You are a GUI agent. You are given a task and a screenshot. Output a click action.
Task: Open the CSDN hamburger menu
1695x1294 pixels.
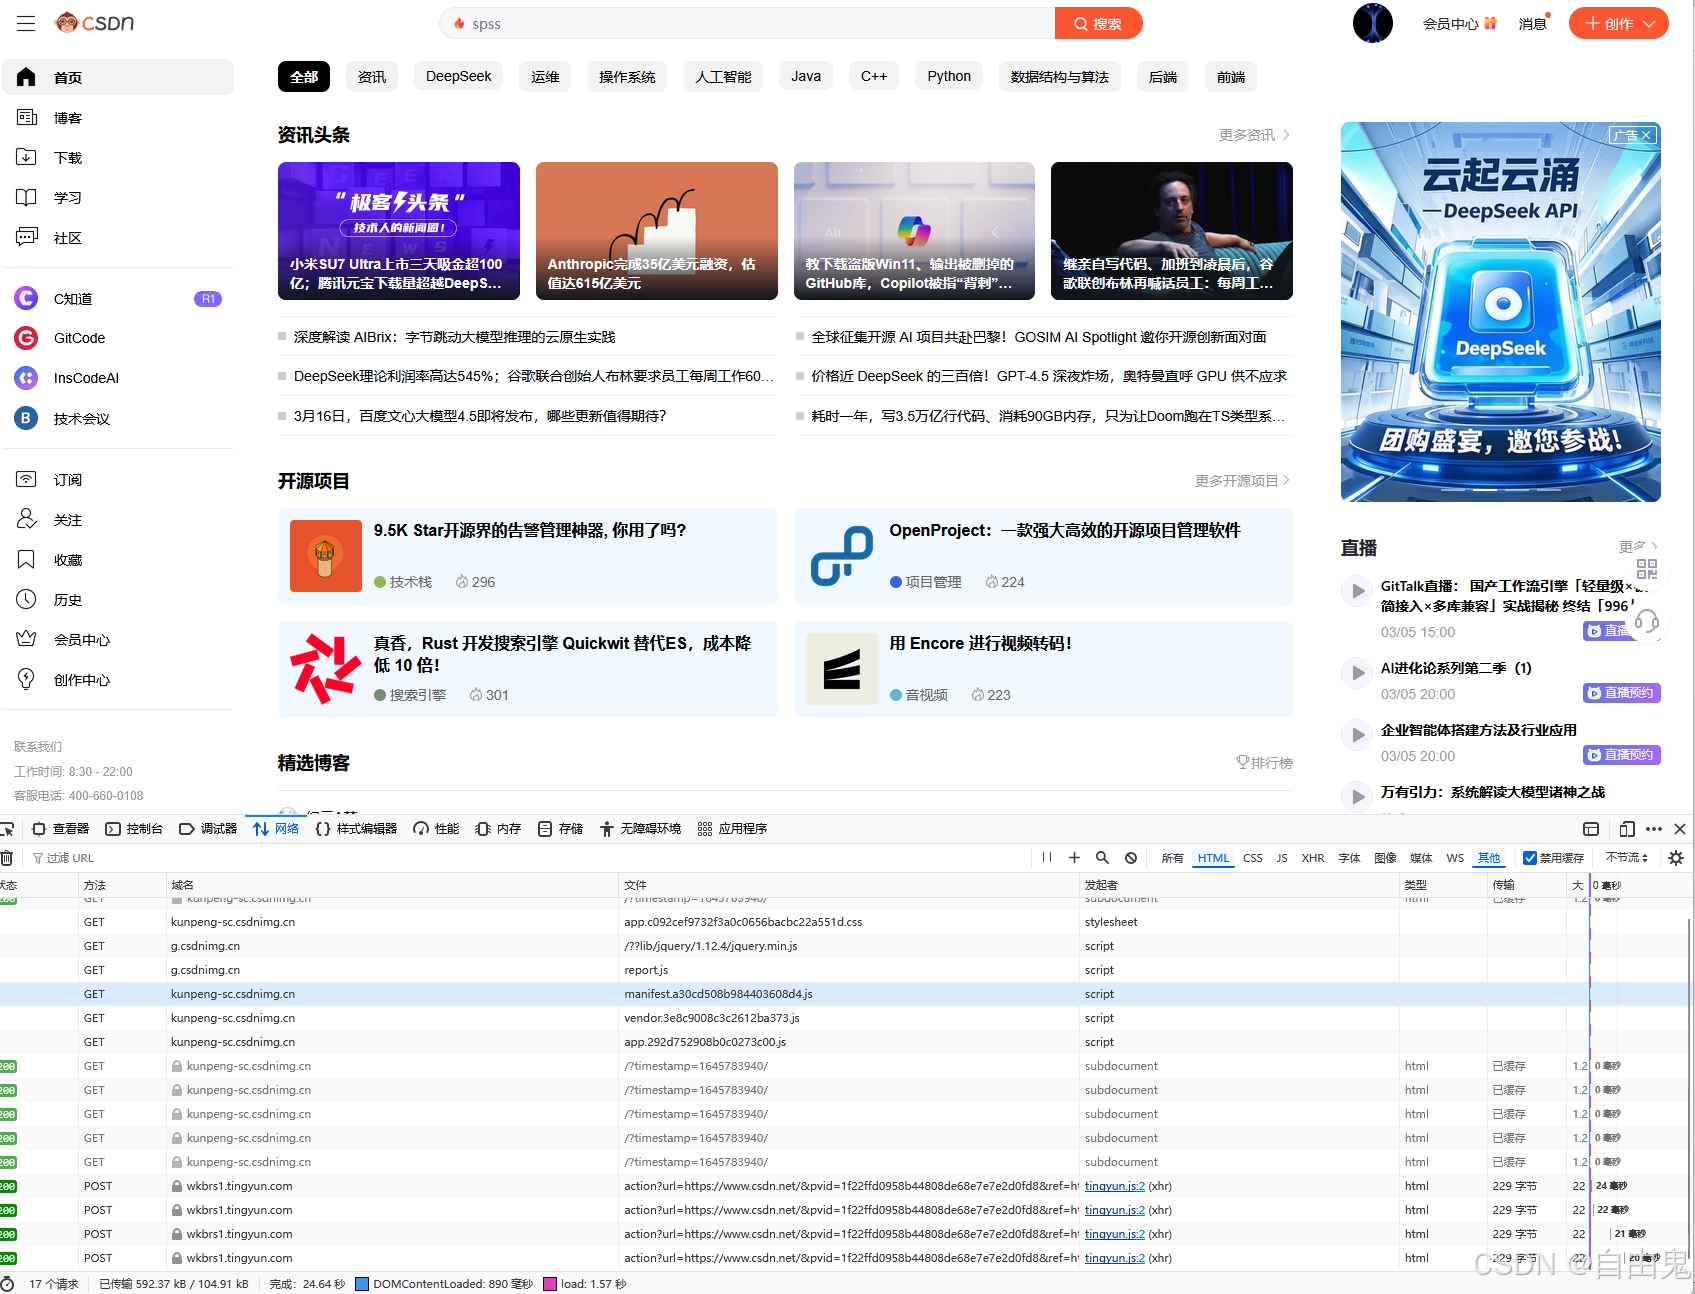pos(26,23)
